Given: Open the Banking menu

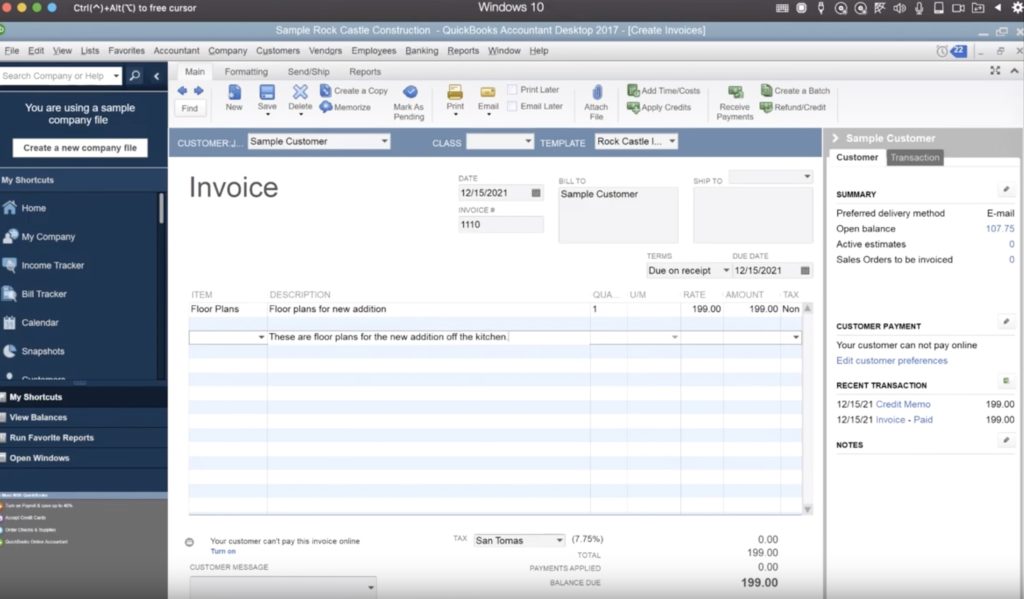Looking at the screenshot, I should point(422,51).
